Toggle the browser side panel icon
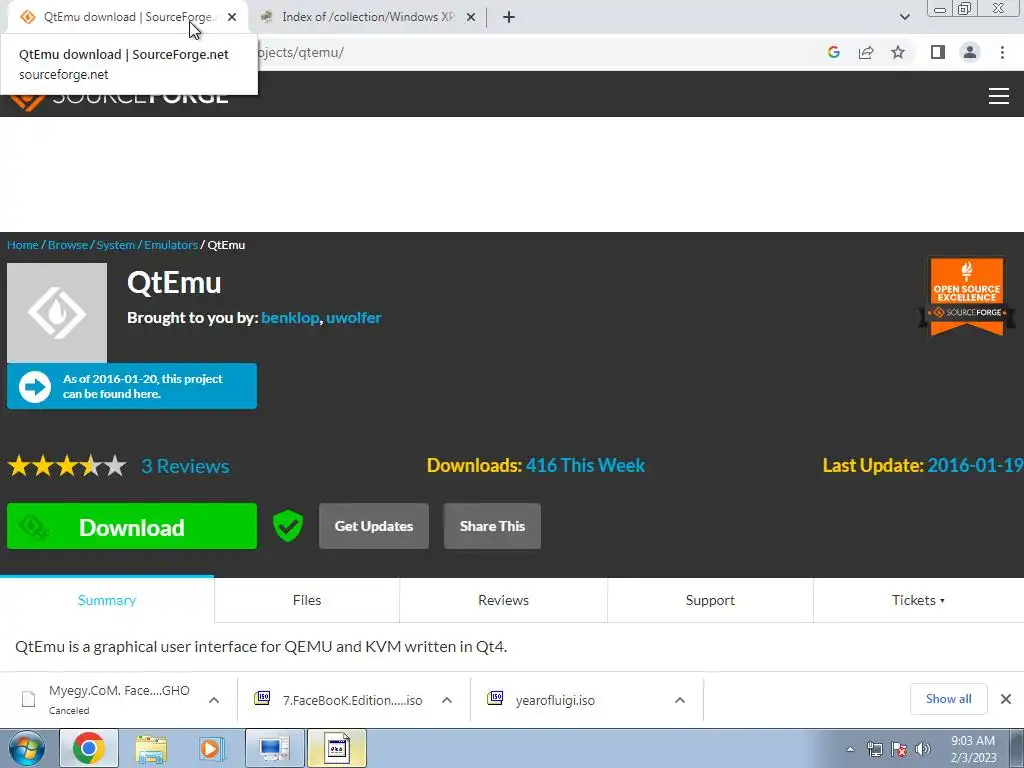Screen dimensions: 1024x768 pyautogui.click(x=938, y=52)
